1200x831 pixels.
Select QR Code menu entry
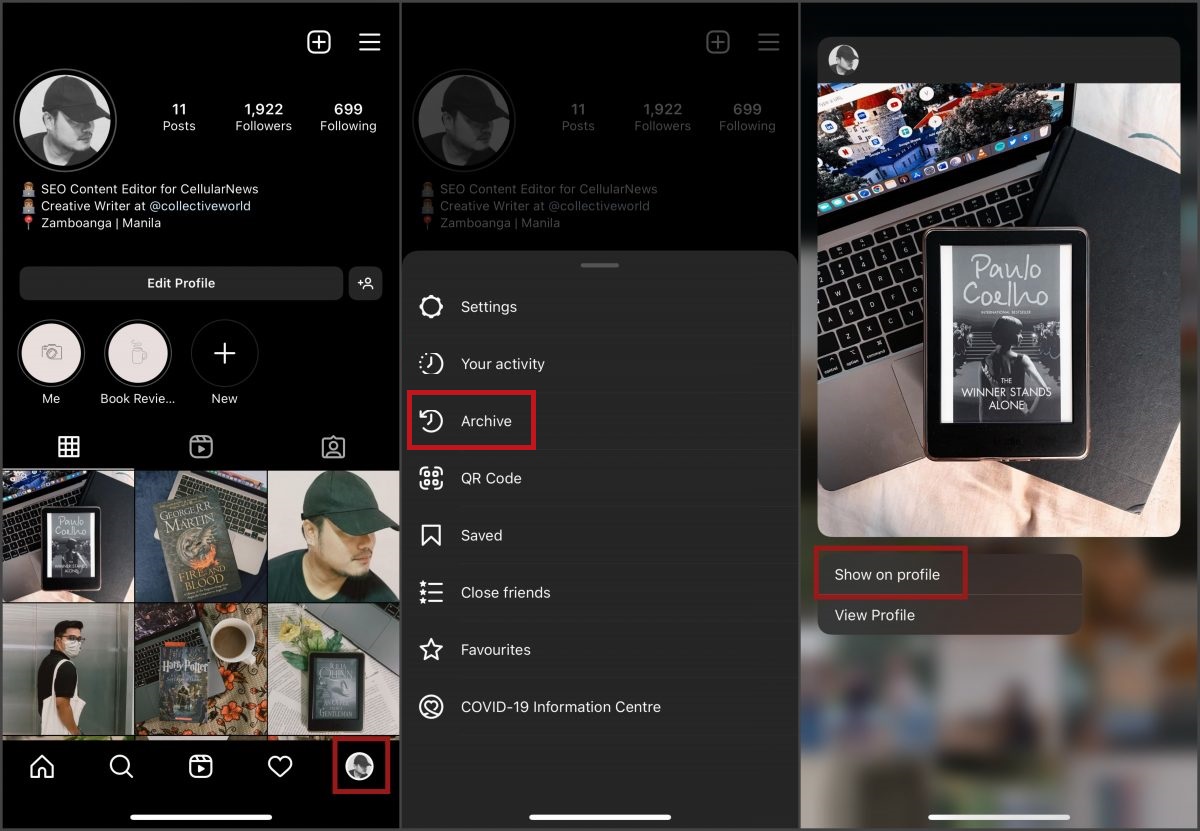pos(490,478)
